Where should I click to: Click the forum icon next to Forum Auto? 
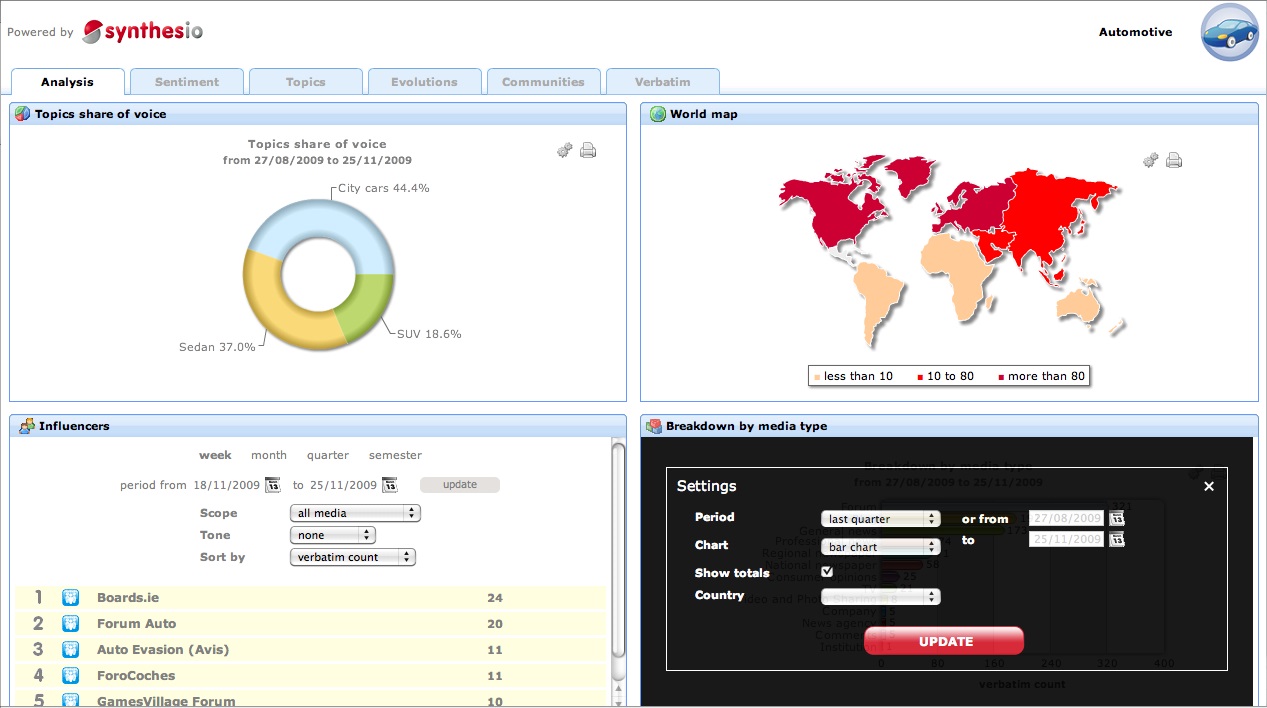[70, 624]
